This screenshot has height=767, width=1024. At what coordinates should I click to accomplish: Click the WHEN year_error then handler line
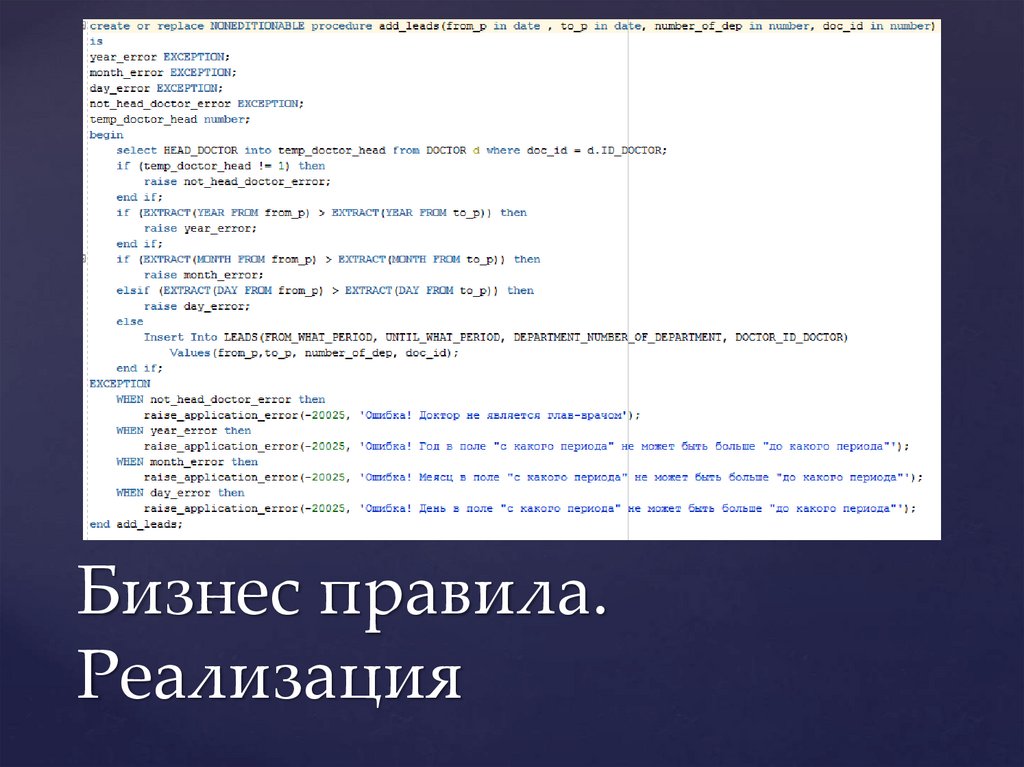[185, 430]
